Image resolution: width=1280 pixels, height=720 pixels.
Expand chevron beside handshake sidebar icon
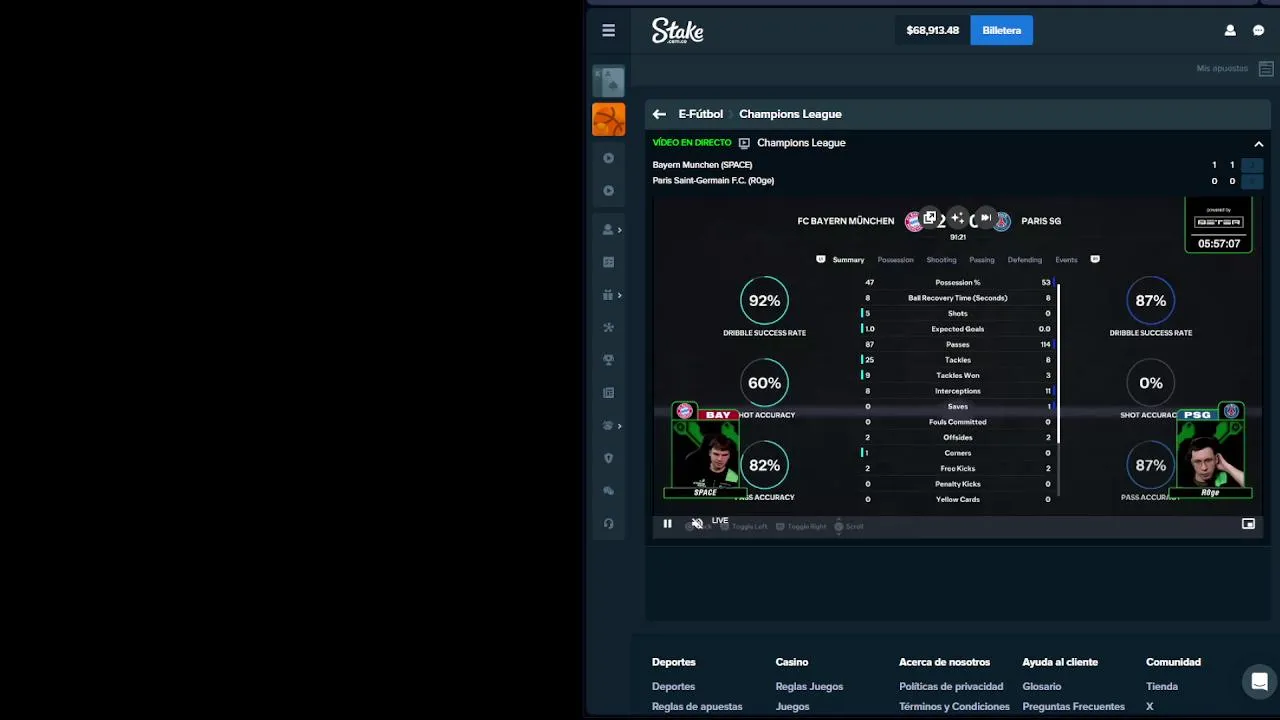point(620,426)
